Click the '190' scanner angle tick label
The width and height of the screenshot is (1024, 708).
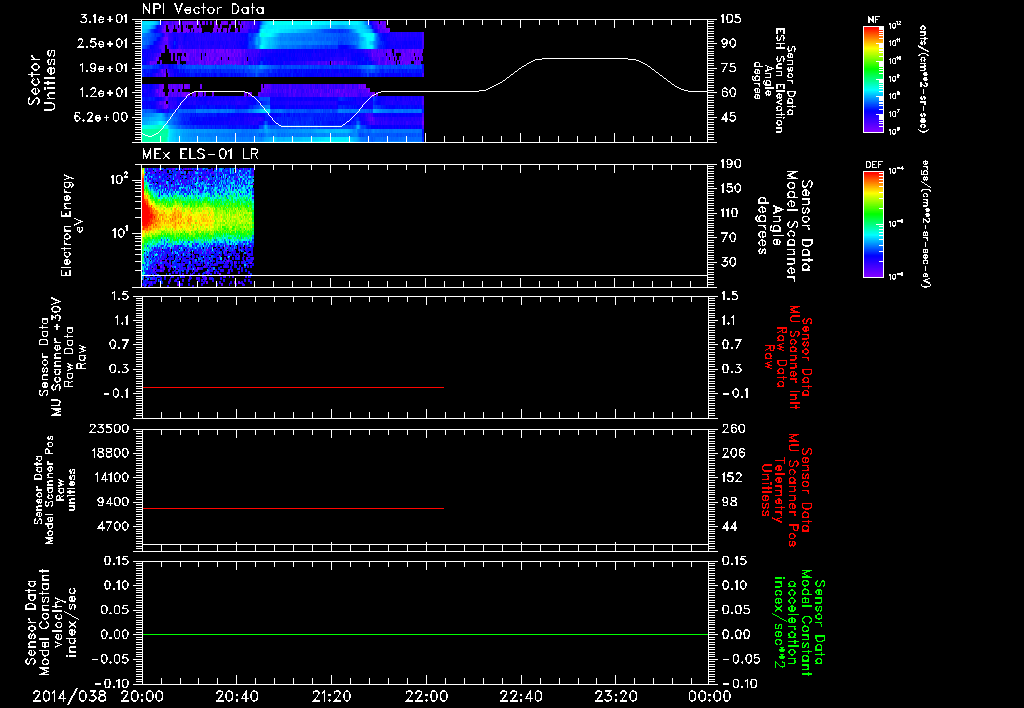coord(731,164)
